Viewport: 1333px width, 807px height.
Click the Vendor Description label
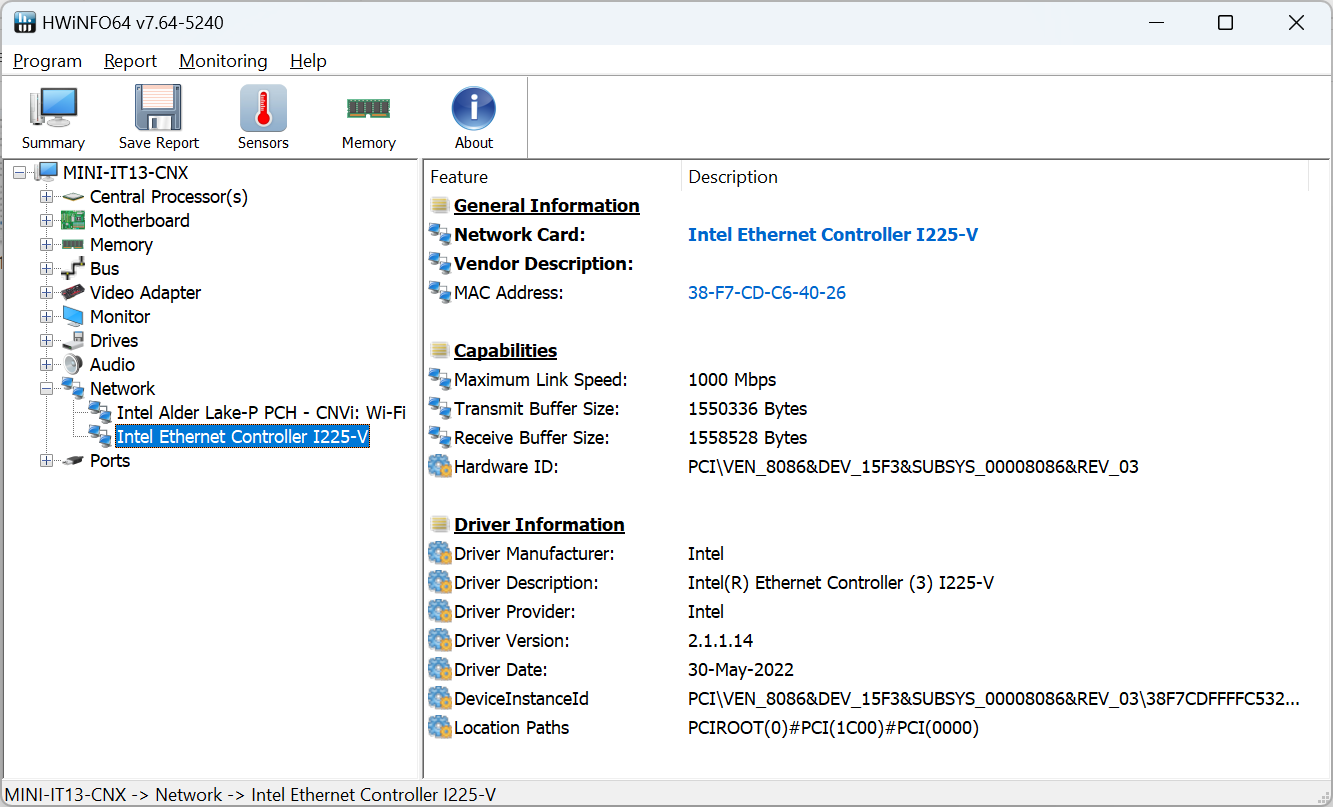[544, 263]
